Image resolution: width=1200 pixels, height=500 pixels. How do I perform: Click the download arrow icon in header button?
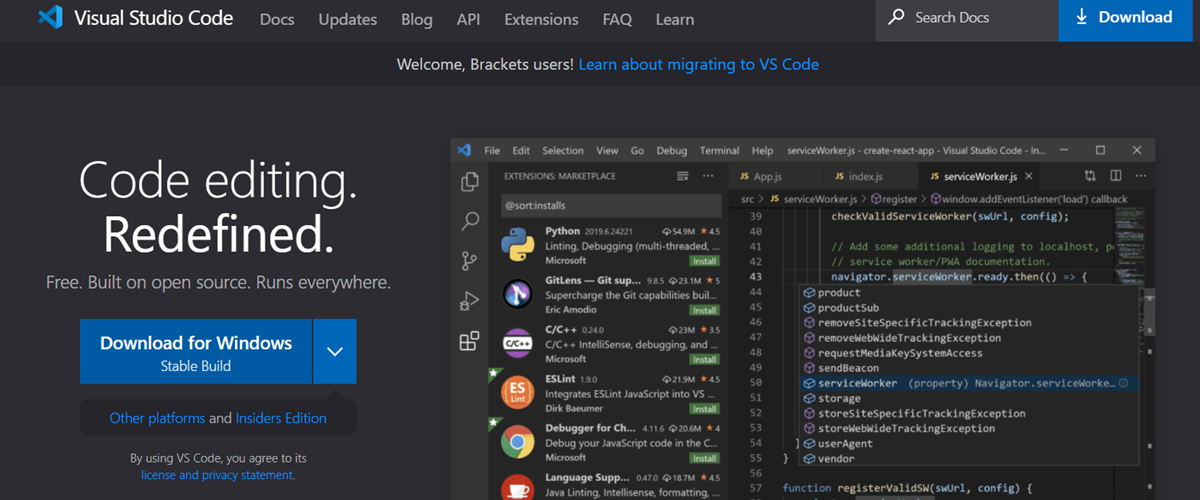coord(1082,17)
